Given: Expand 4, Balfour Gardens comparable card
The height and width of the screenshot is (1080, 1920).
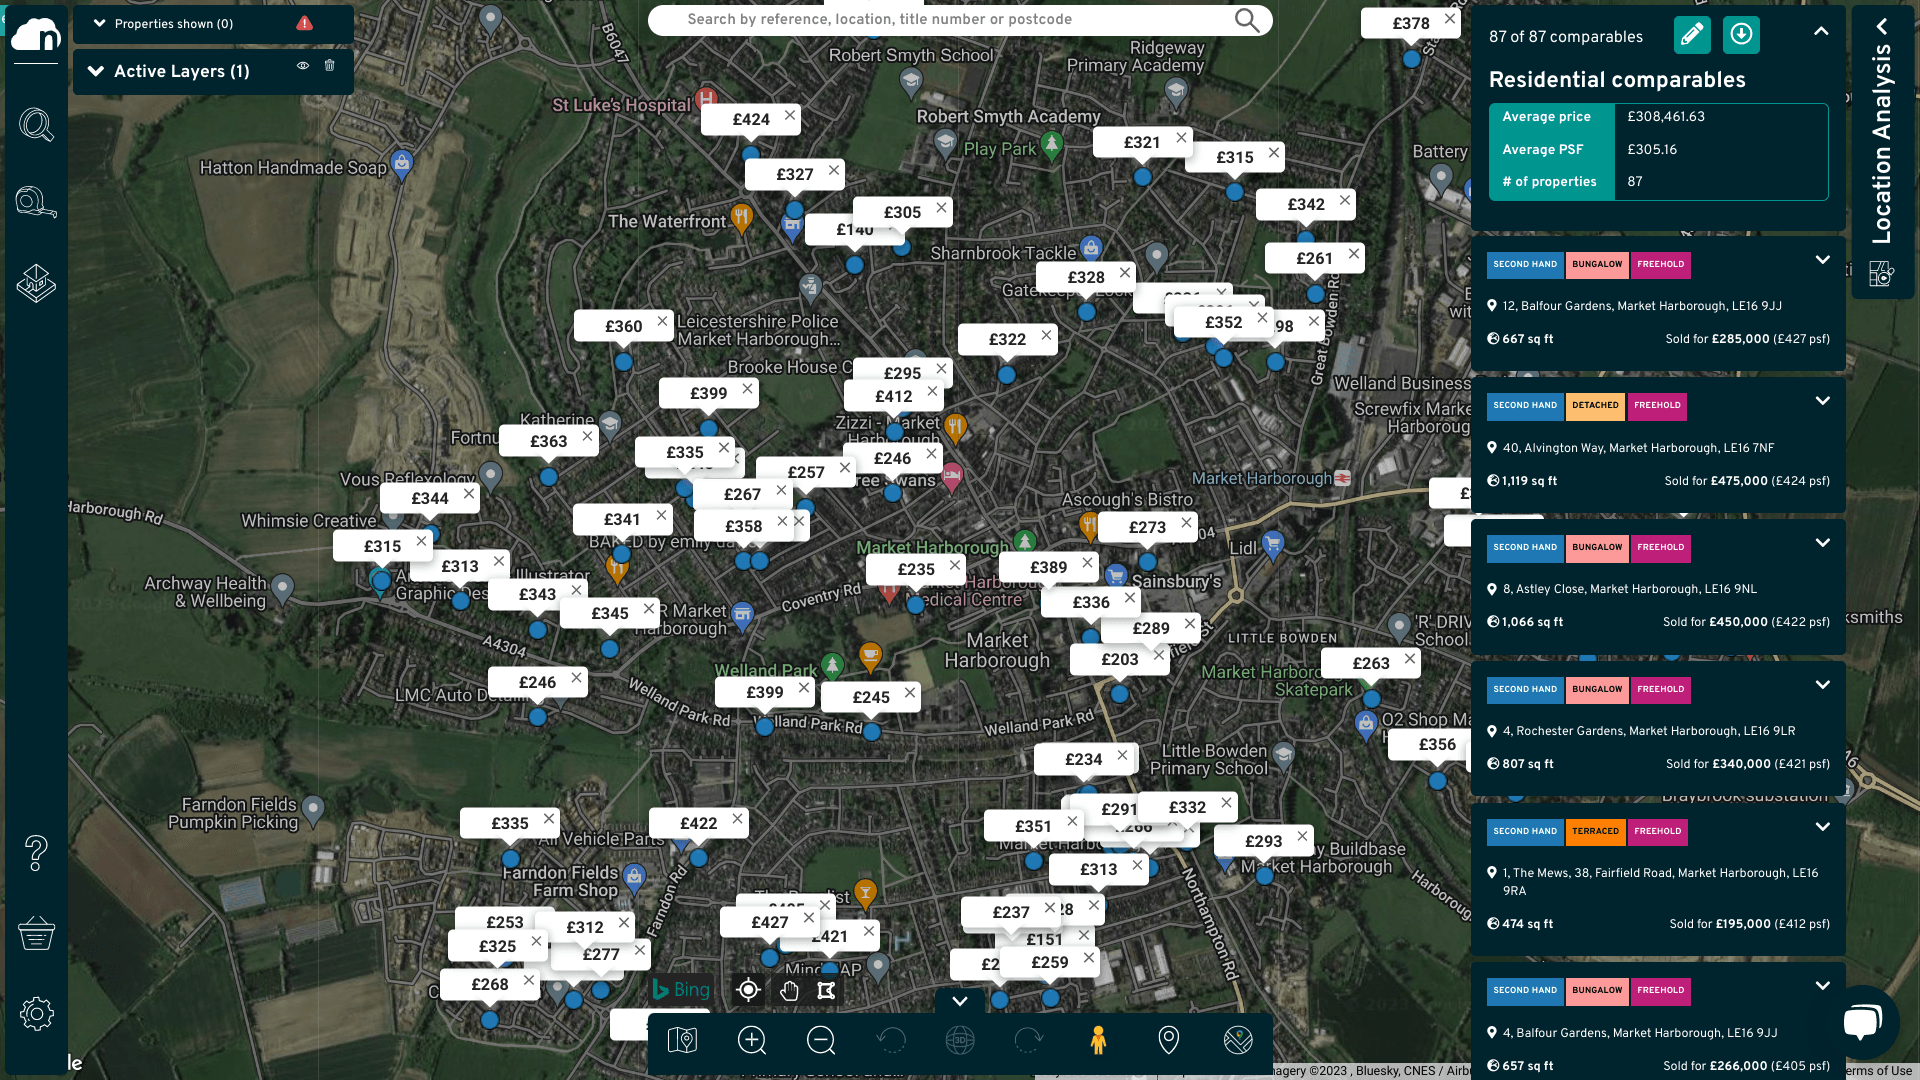Looking at the screenshot, I should click(1822, 986).
